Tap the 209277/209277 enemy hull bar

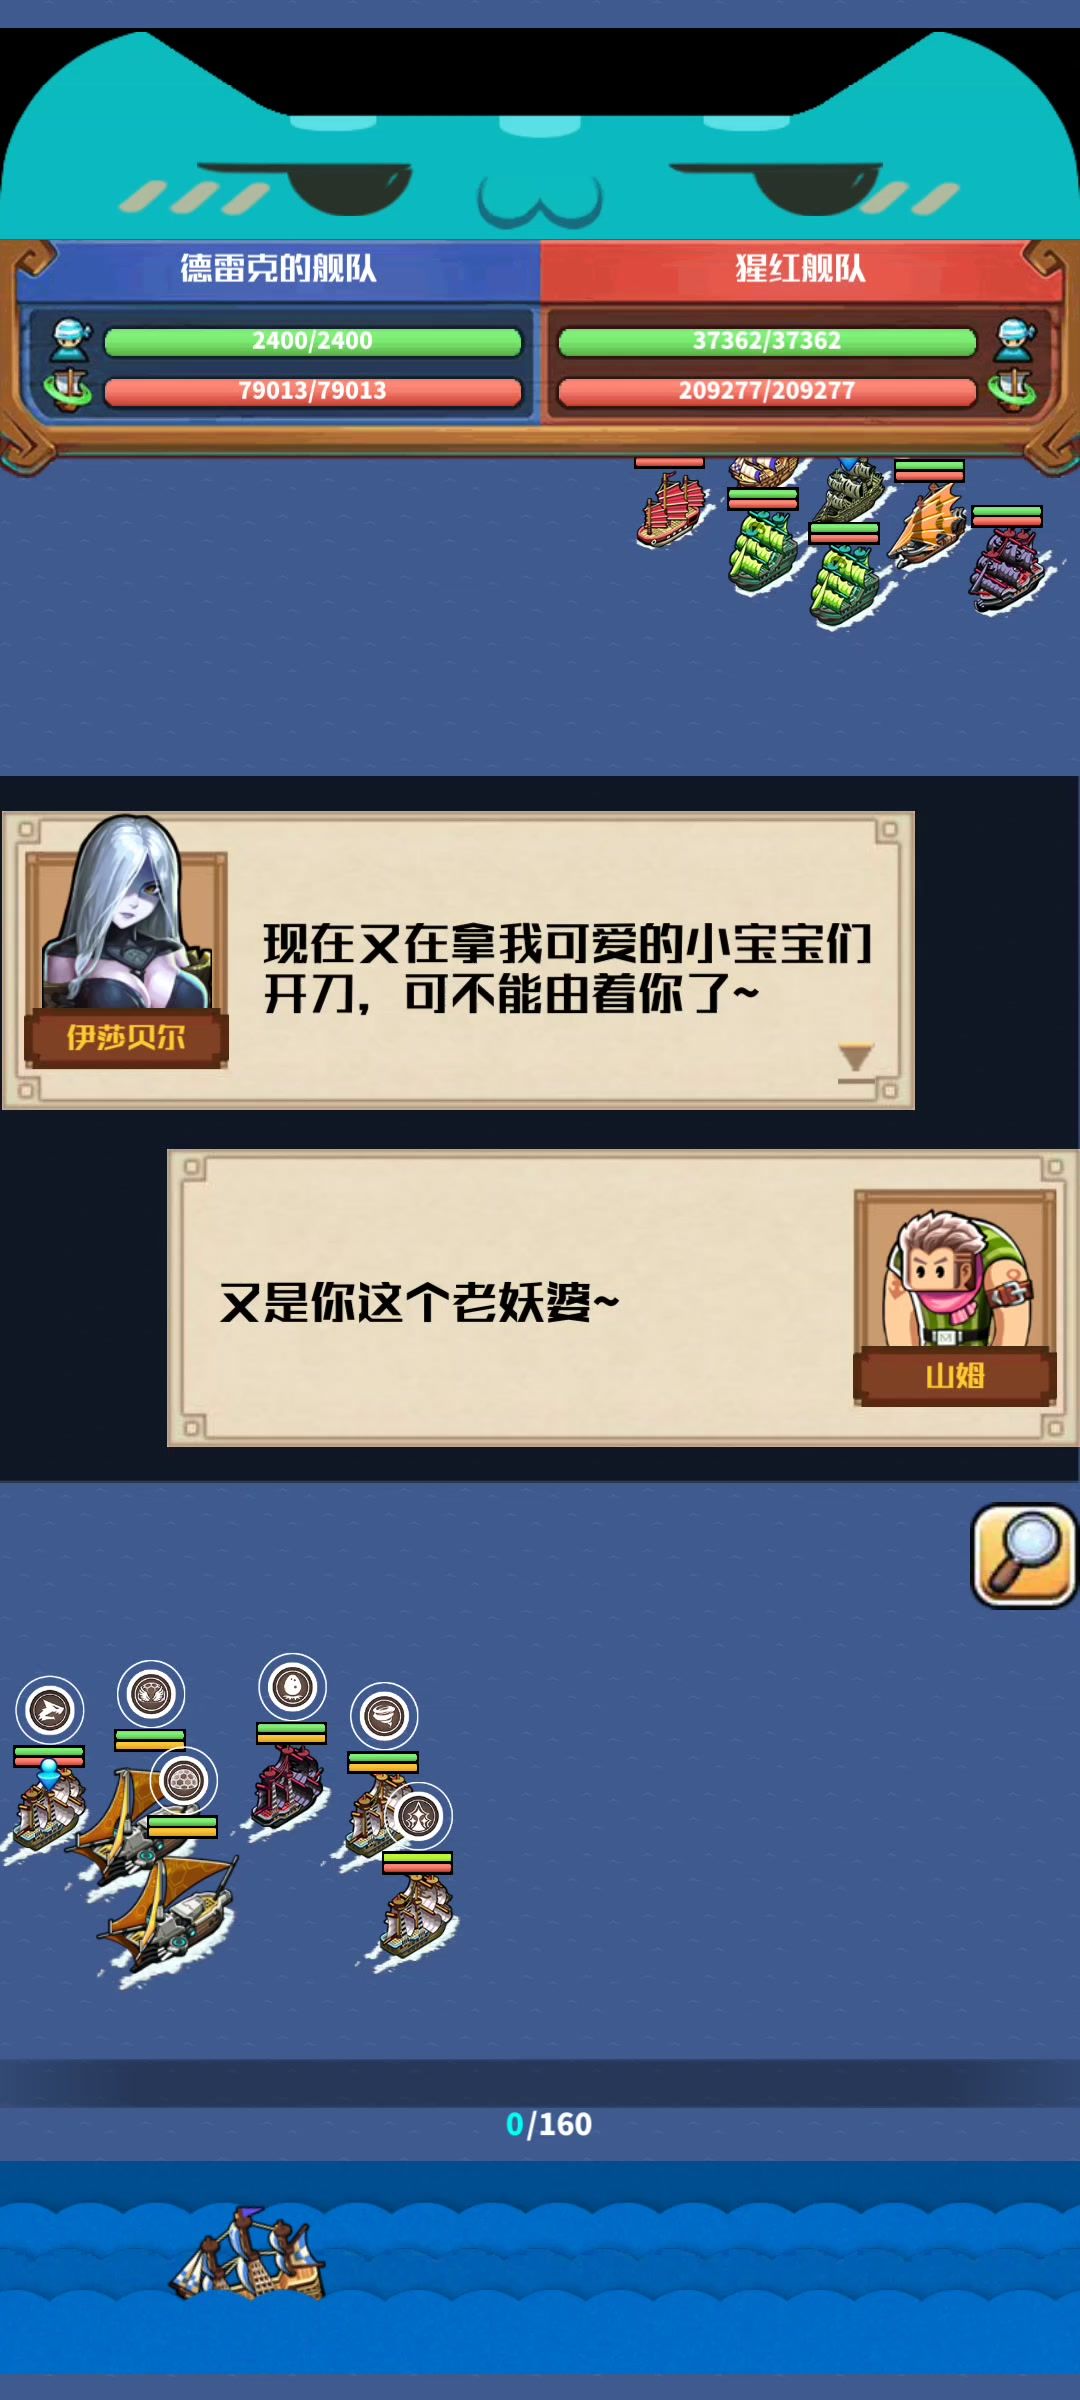(x=767, y=391)
